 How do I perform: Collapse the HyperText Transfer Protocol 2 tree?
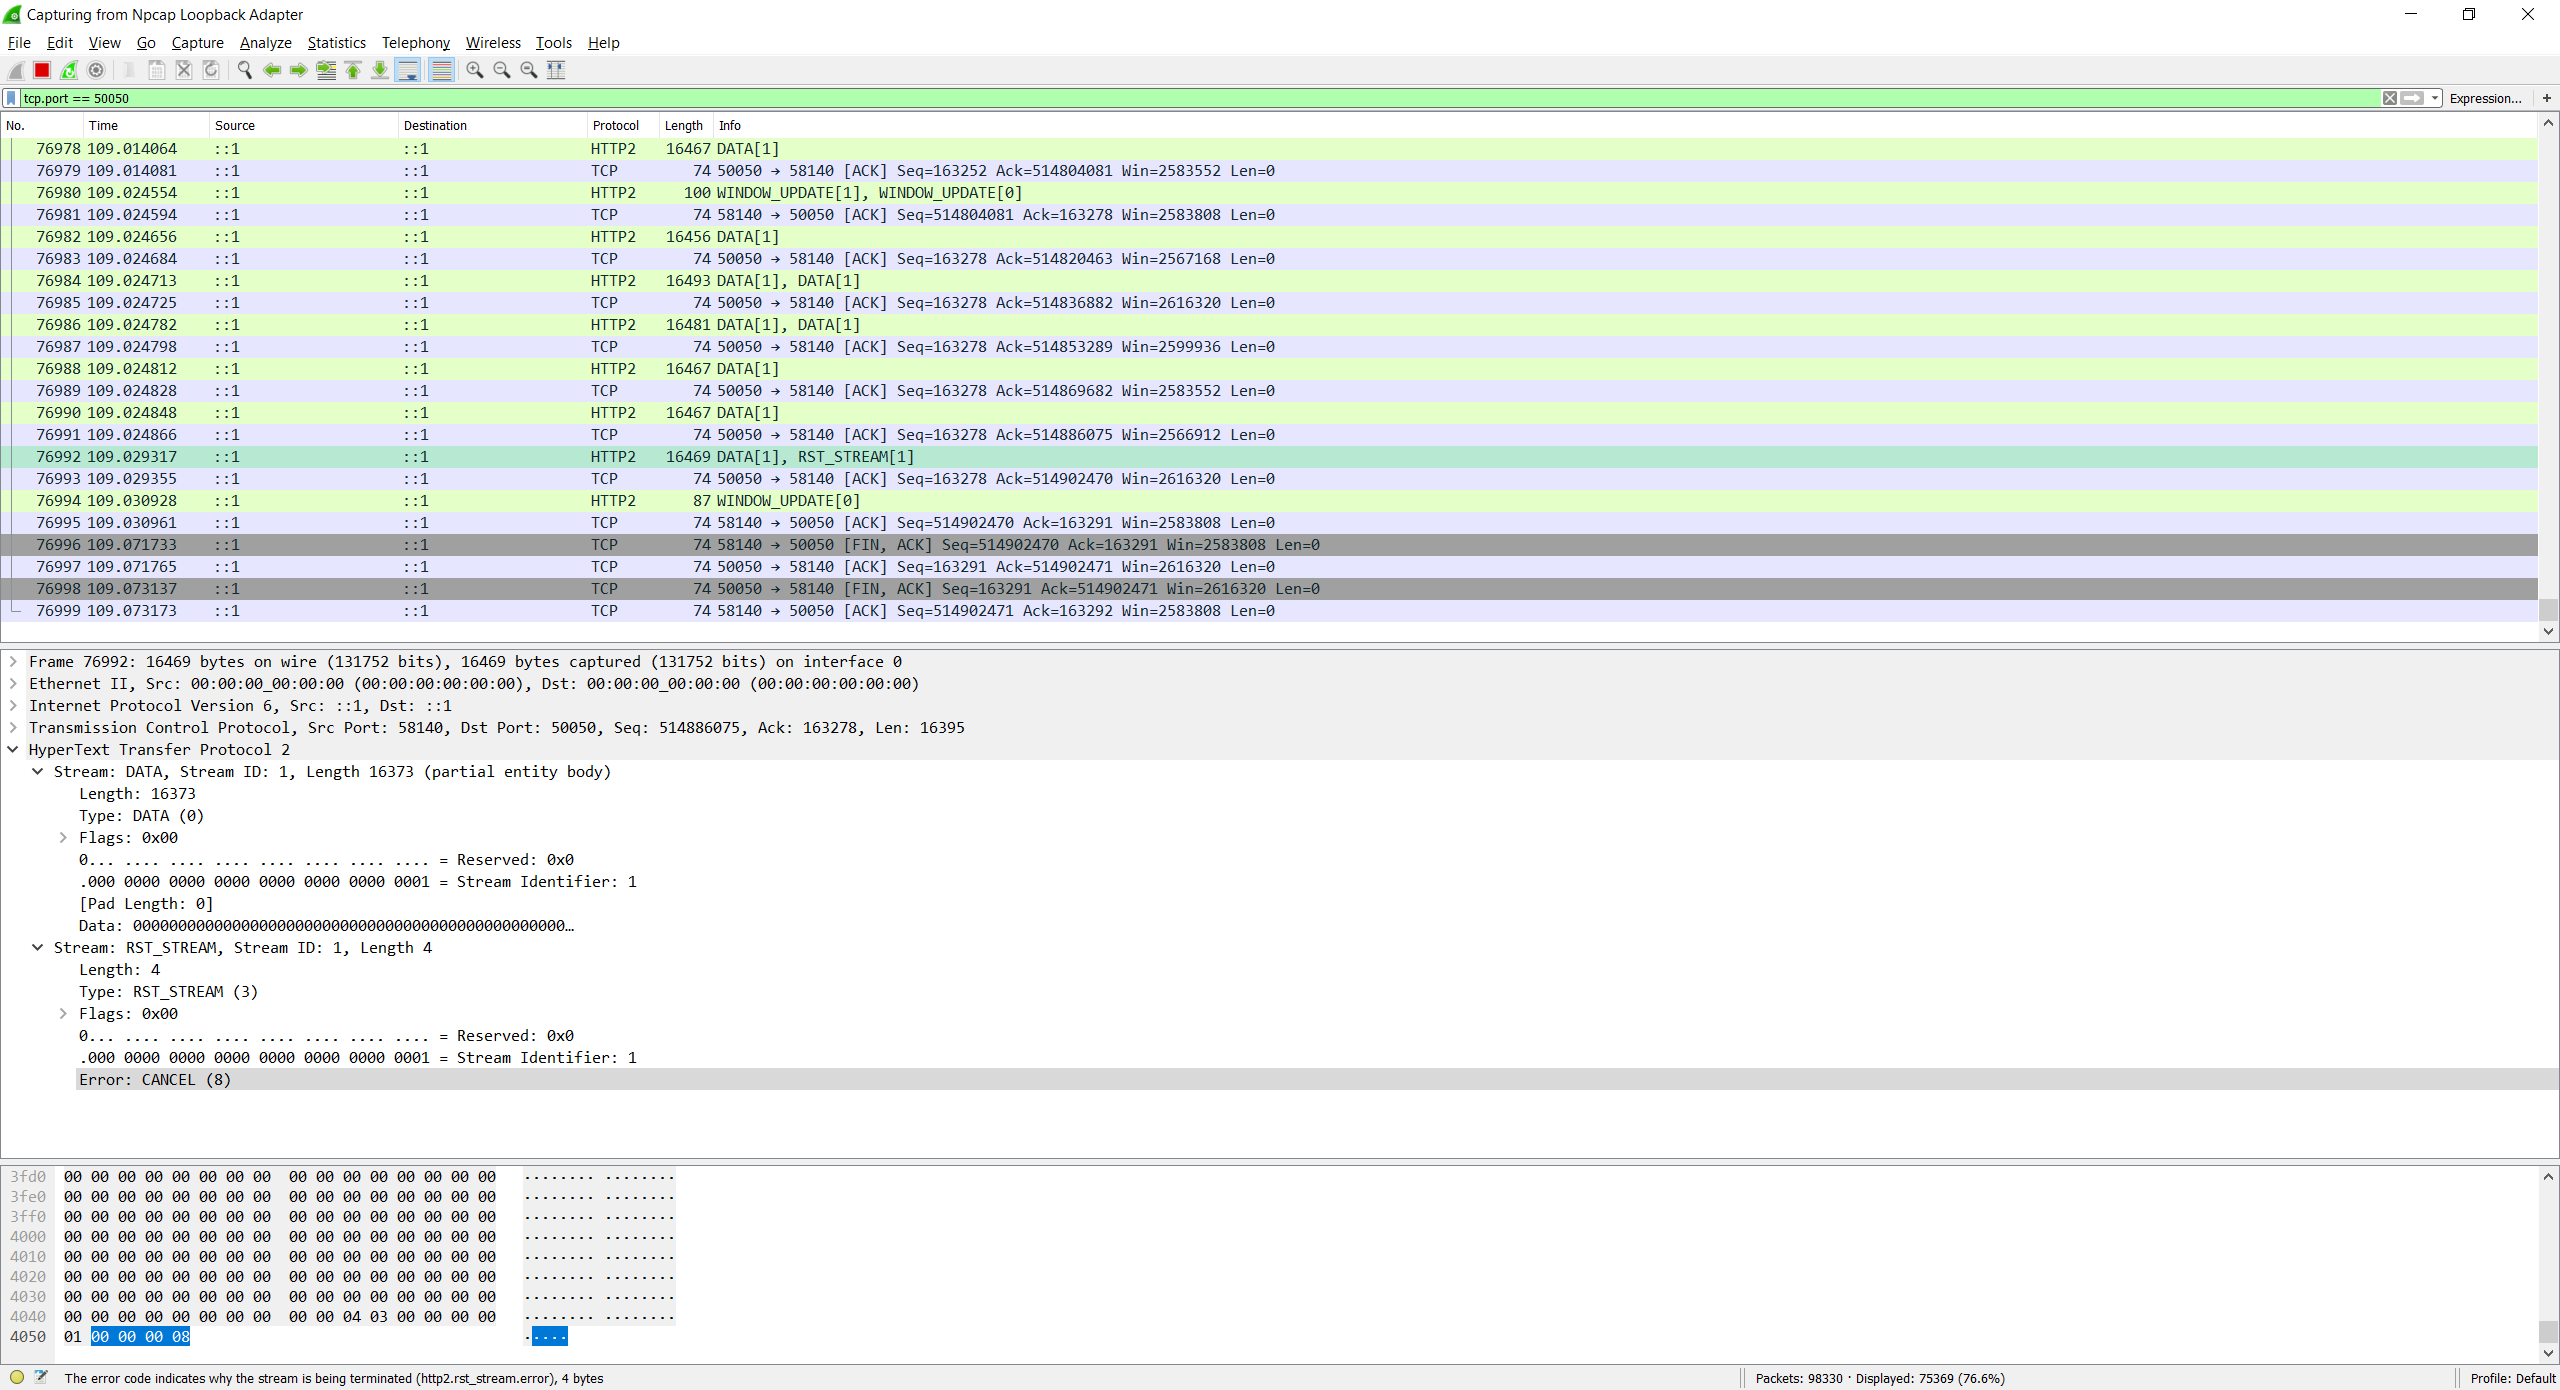13,749
